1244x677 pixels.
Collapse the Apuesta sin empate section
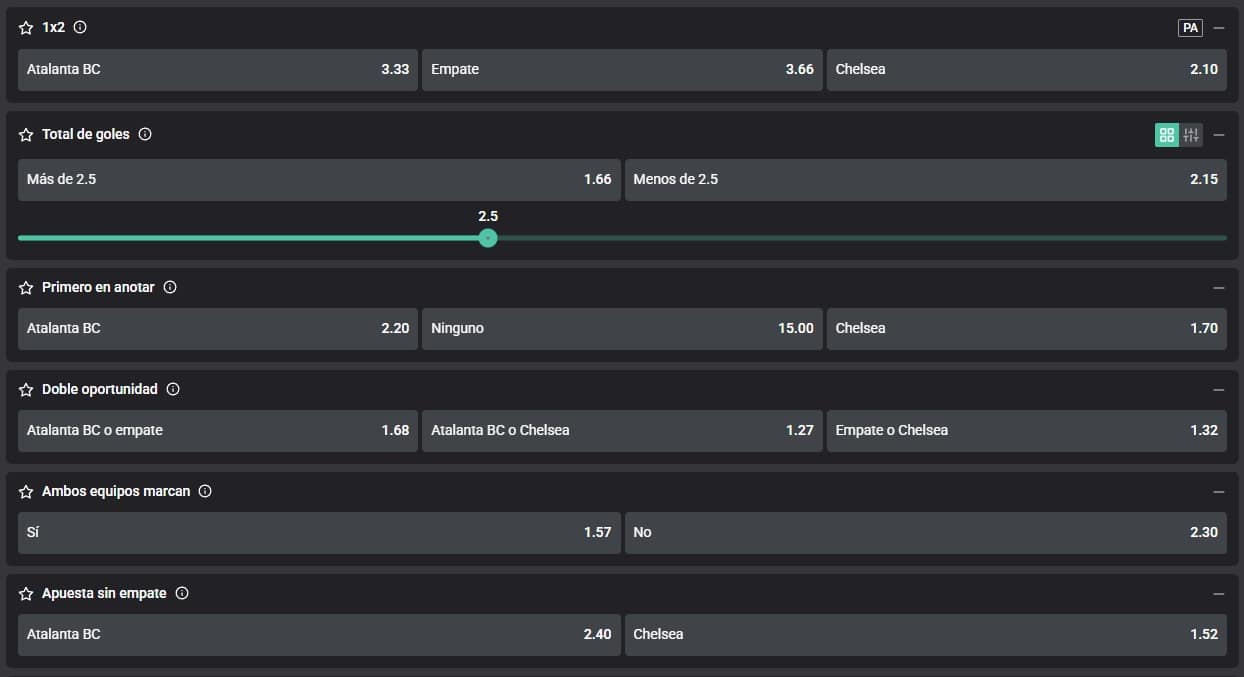point(1218,594)
